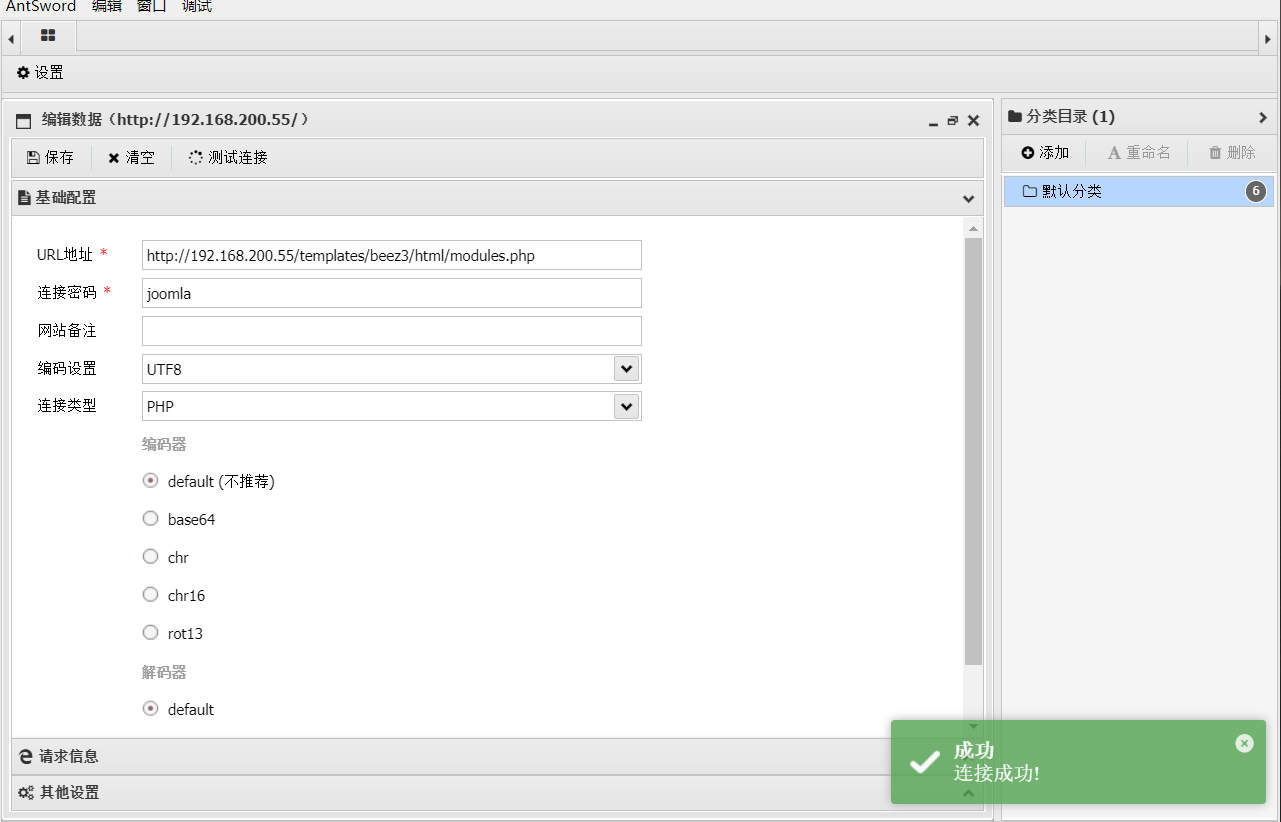Maximize the 编辑数据 panel

953,120
